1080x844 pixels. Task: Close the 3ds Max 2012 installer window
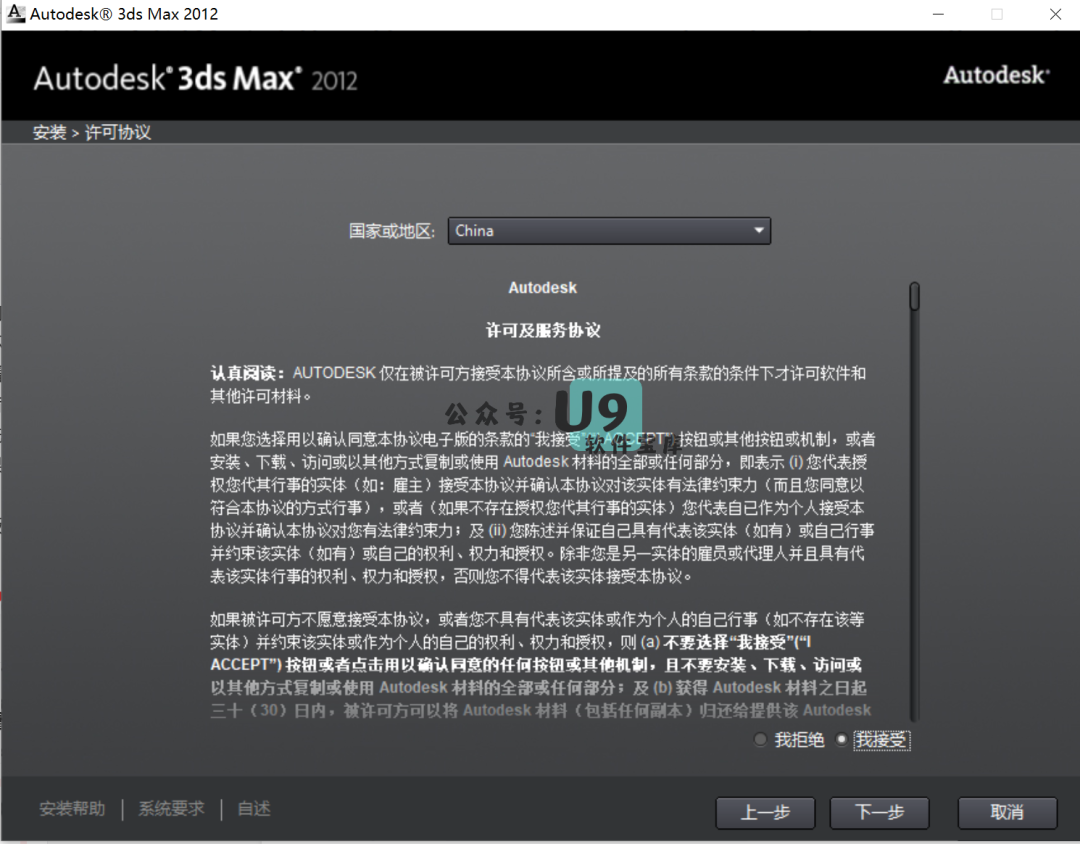pos(1055,14)
